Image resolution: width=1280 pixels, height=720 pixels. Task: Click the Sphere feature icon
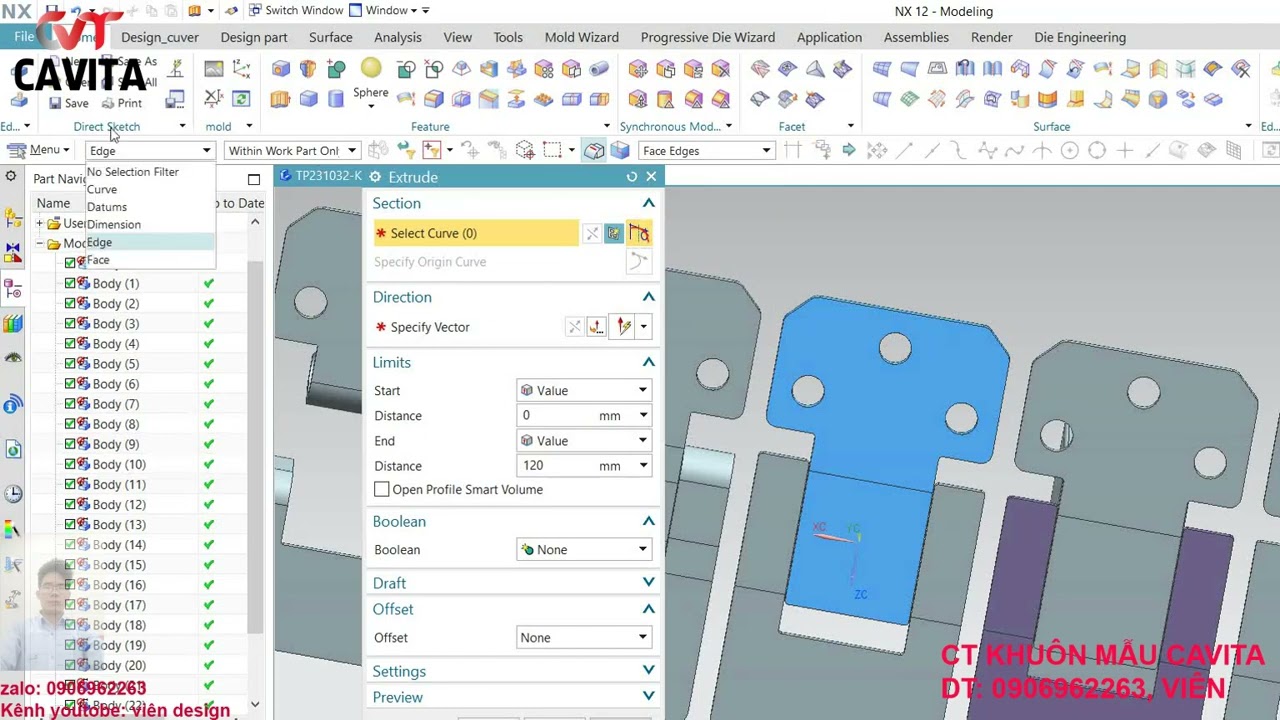click(371, 69)
